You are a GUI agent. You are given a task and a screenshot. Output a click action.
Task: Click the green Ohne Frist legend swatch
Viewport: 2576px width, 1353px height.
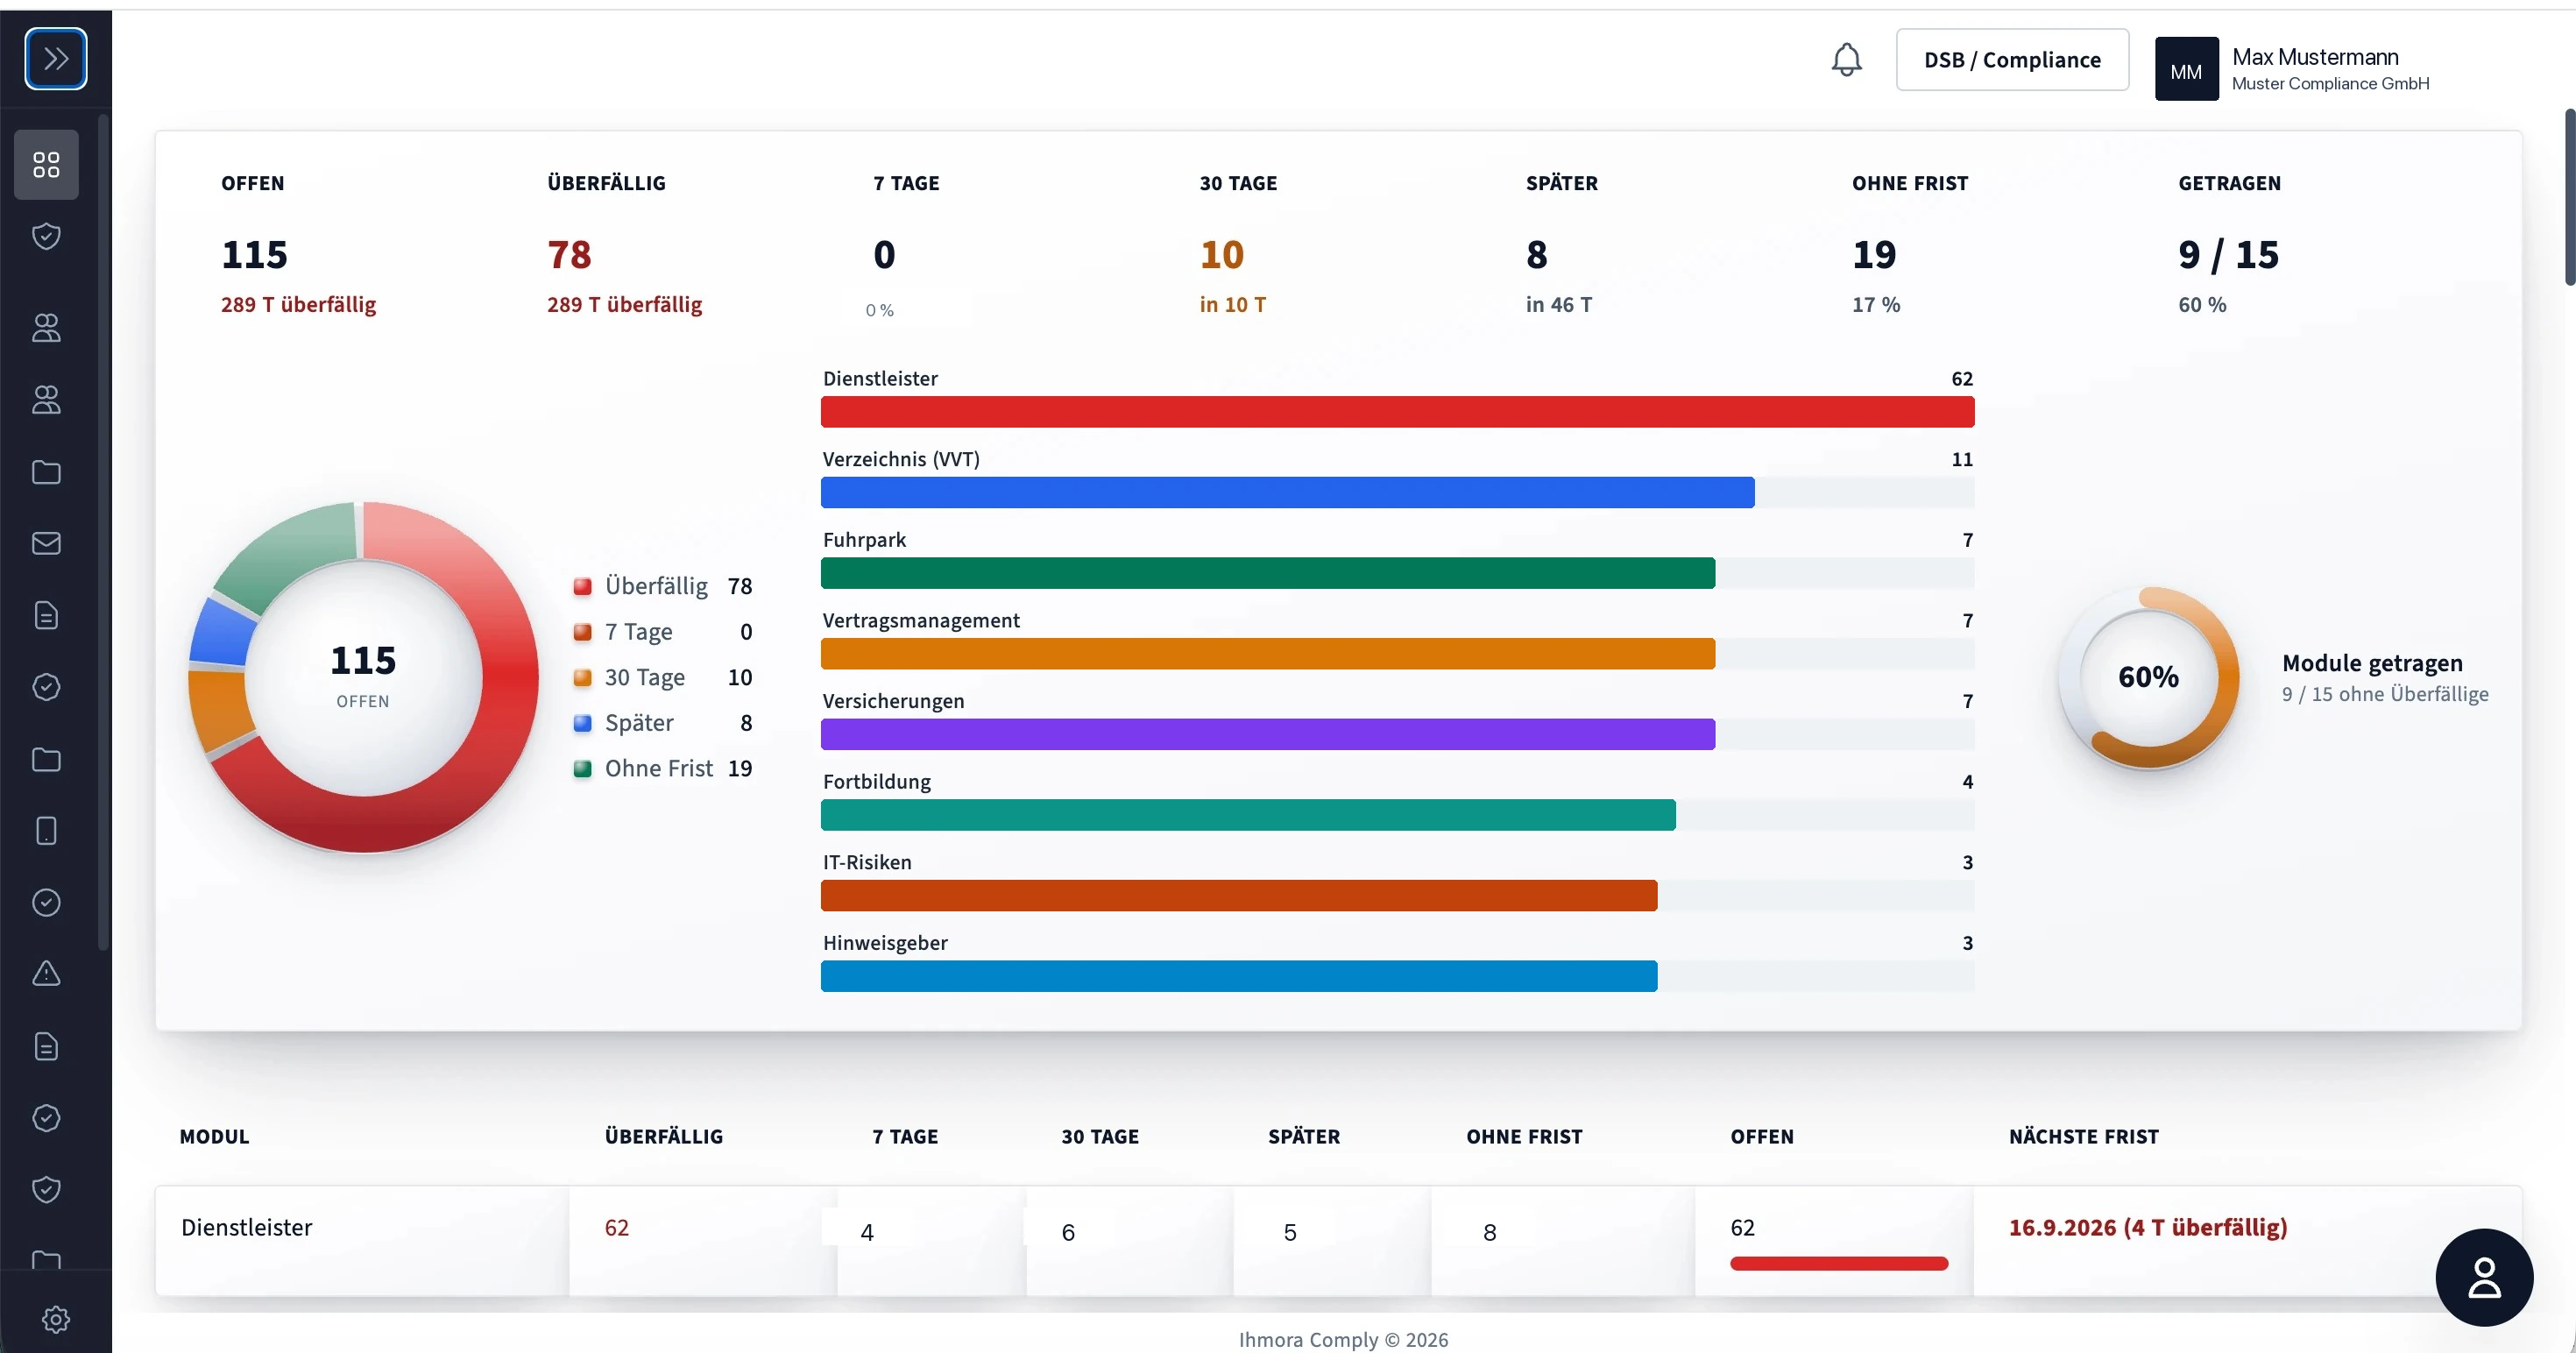[582, 768]
